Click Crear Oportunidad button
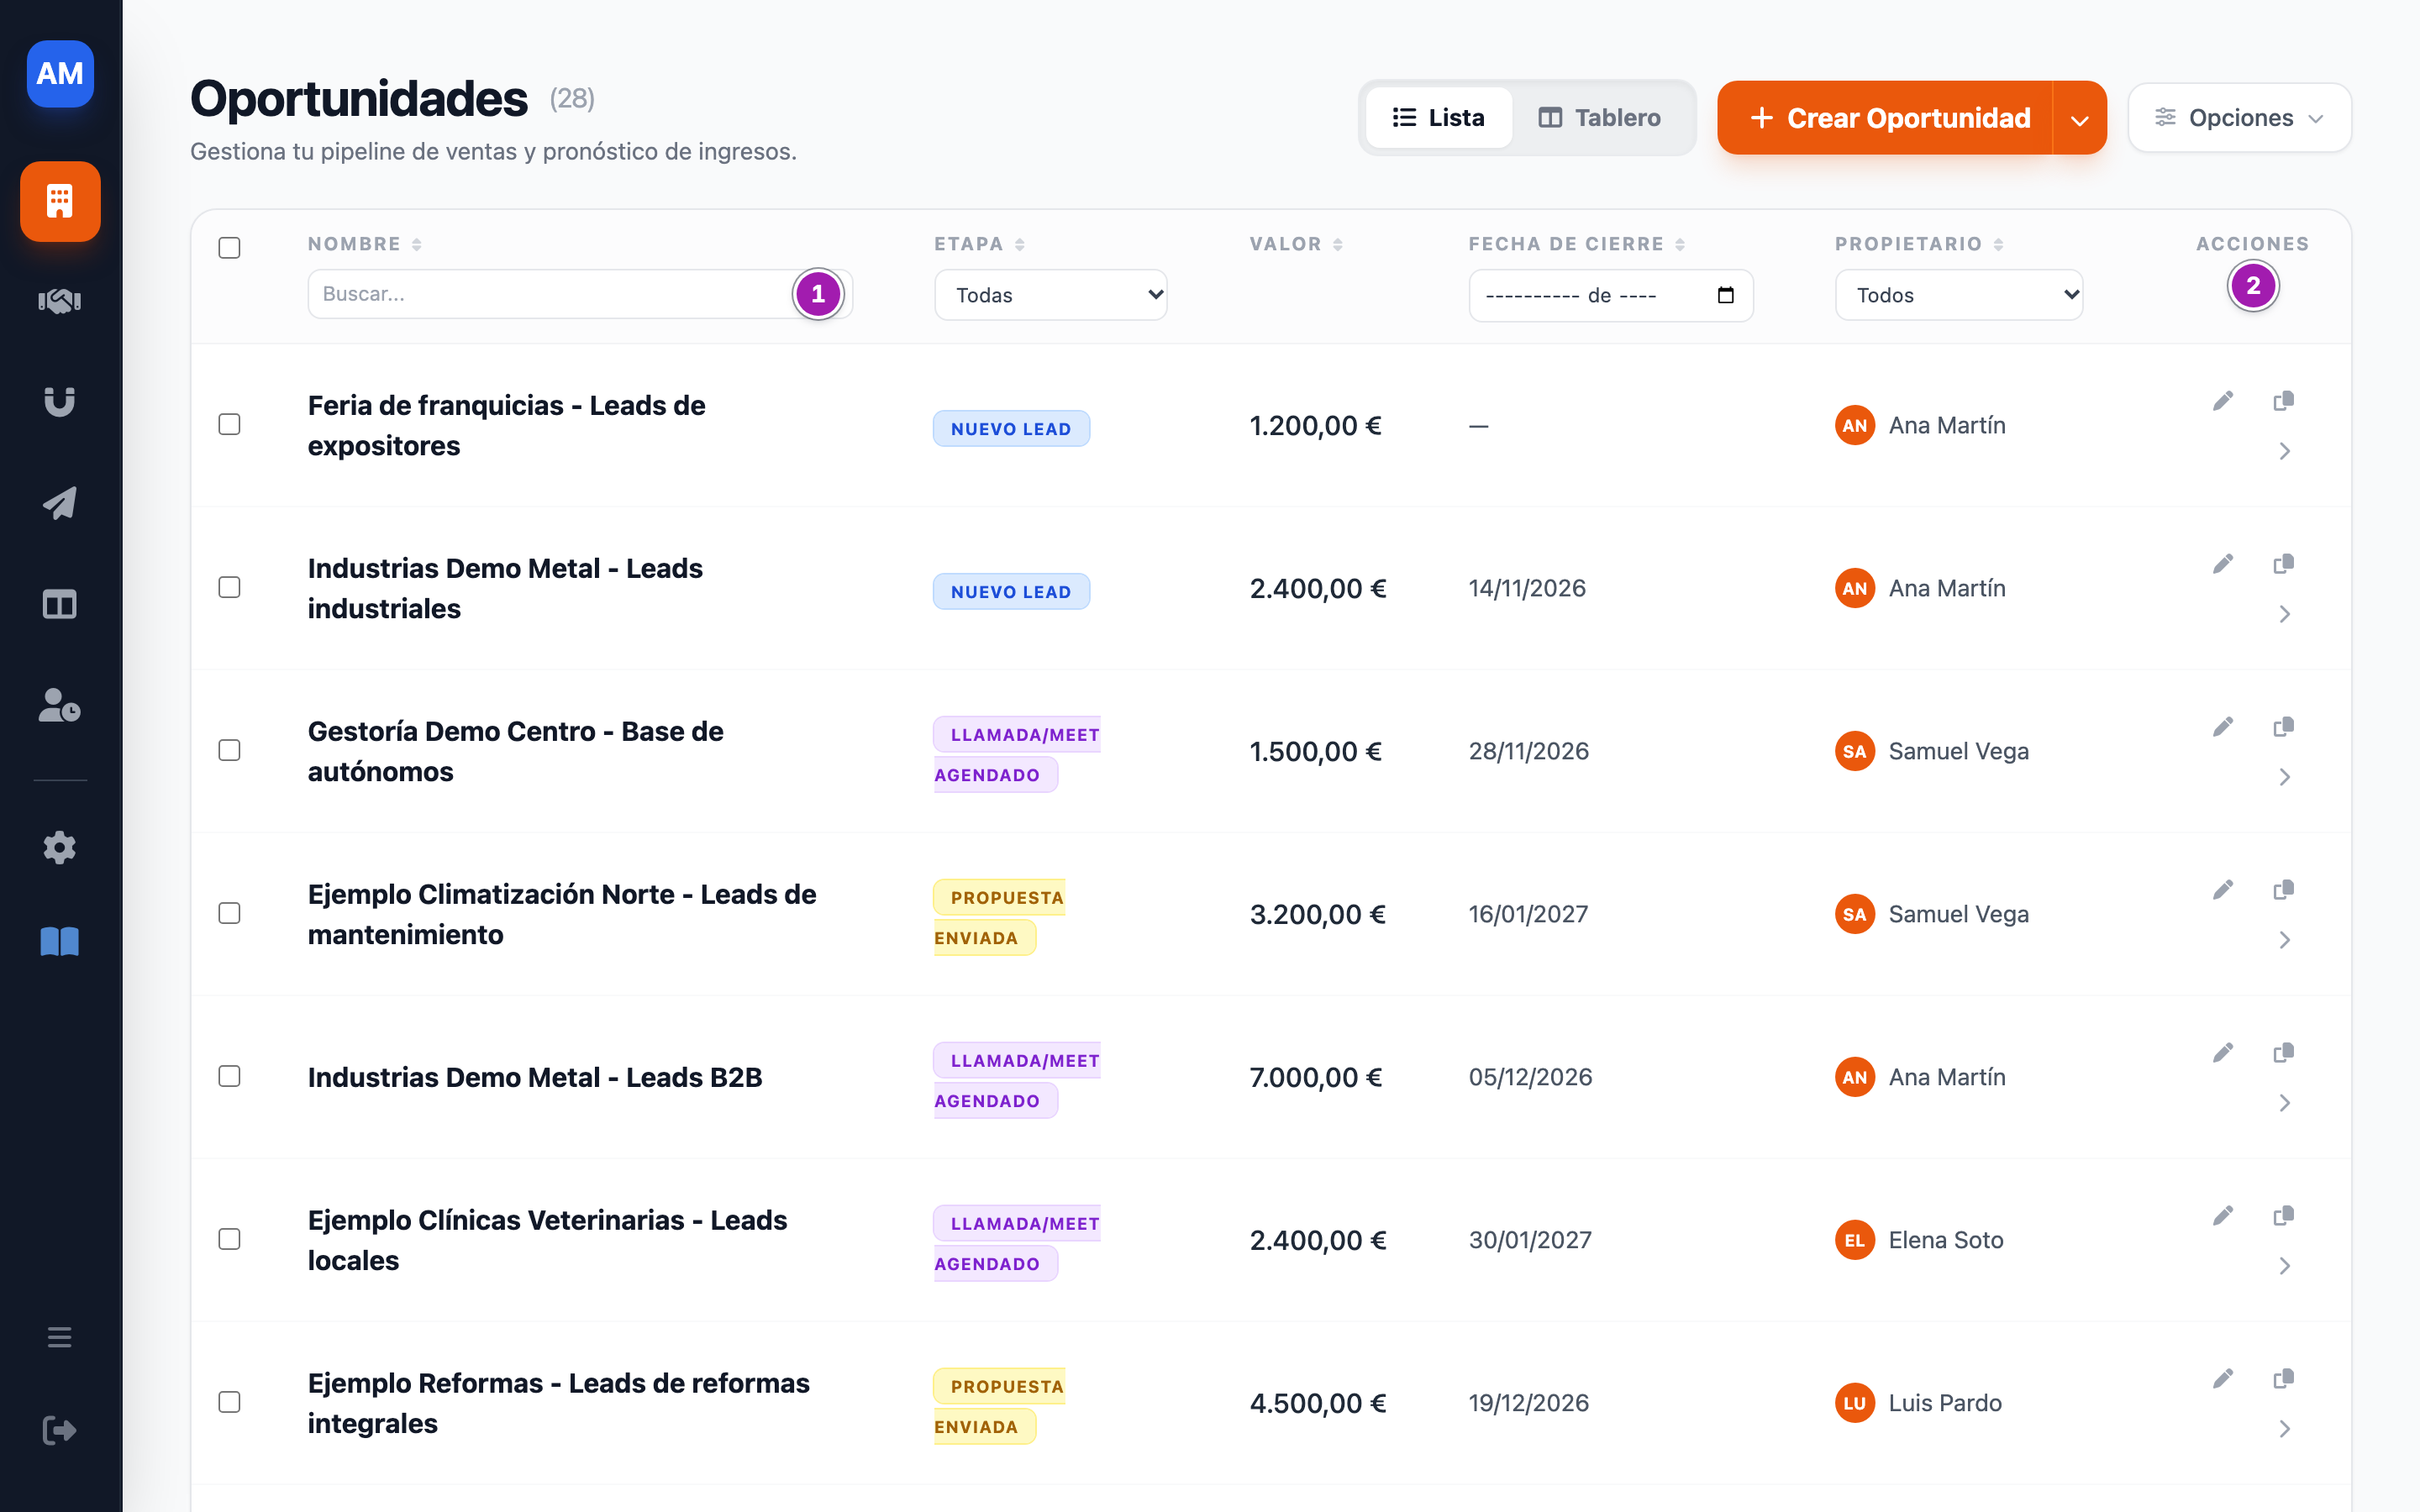Image resolution: width=2420 pixels, height=1512 pixels. point(1886,119)
